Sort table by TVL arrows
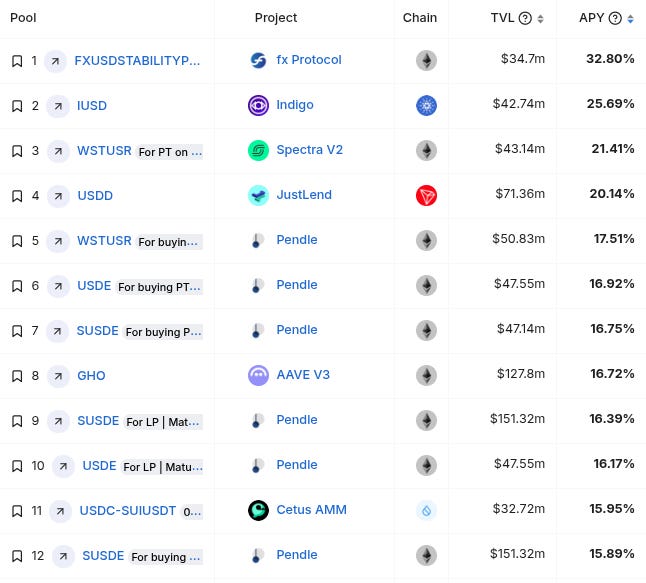 pyautogui.click(x=541, y=19)
